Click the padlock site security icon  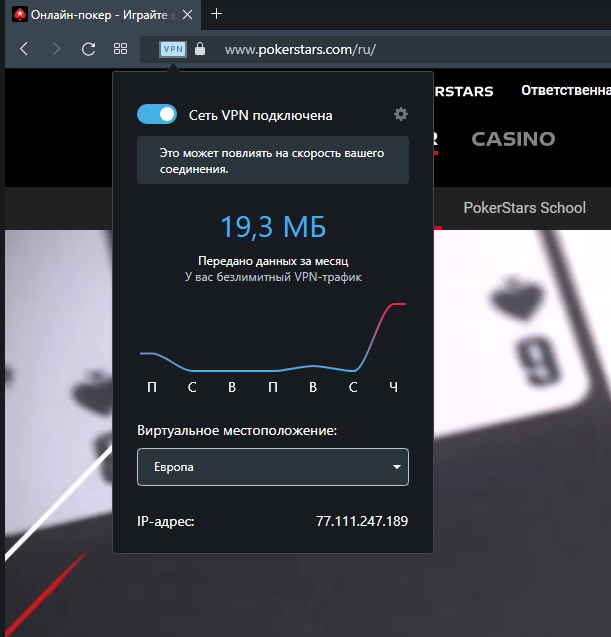click(x=199, y=49)
